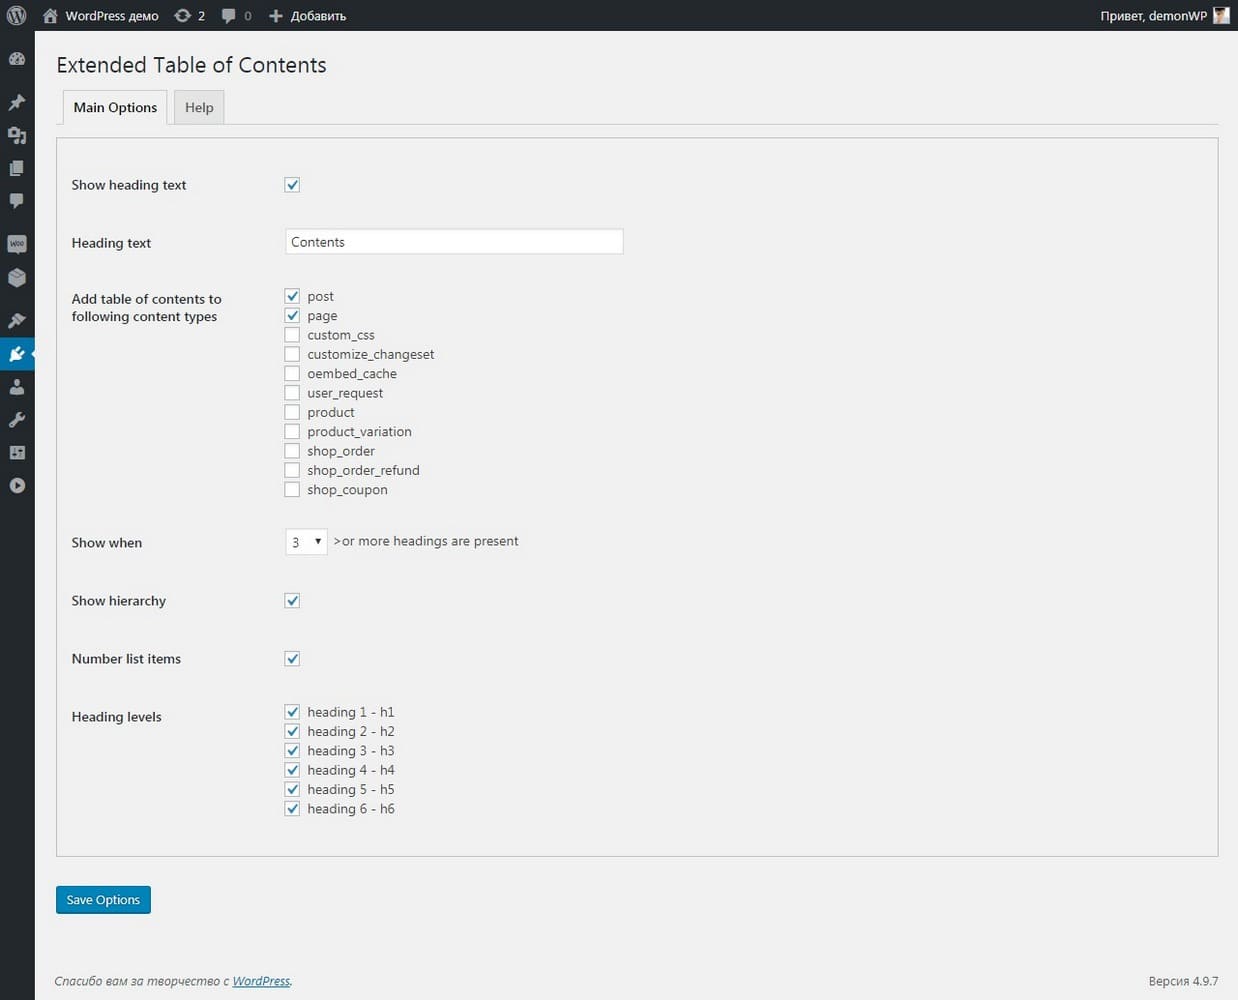Click the WordPress logo icon
This screenshot has height=1000, width=1238.
pyautogui.click(x=17, y=15)
